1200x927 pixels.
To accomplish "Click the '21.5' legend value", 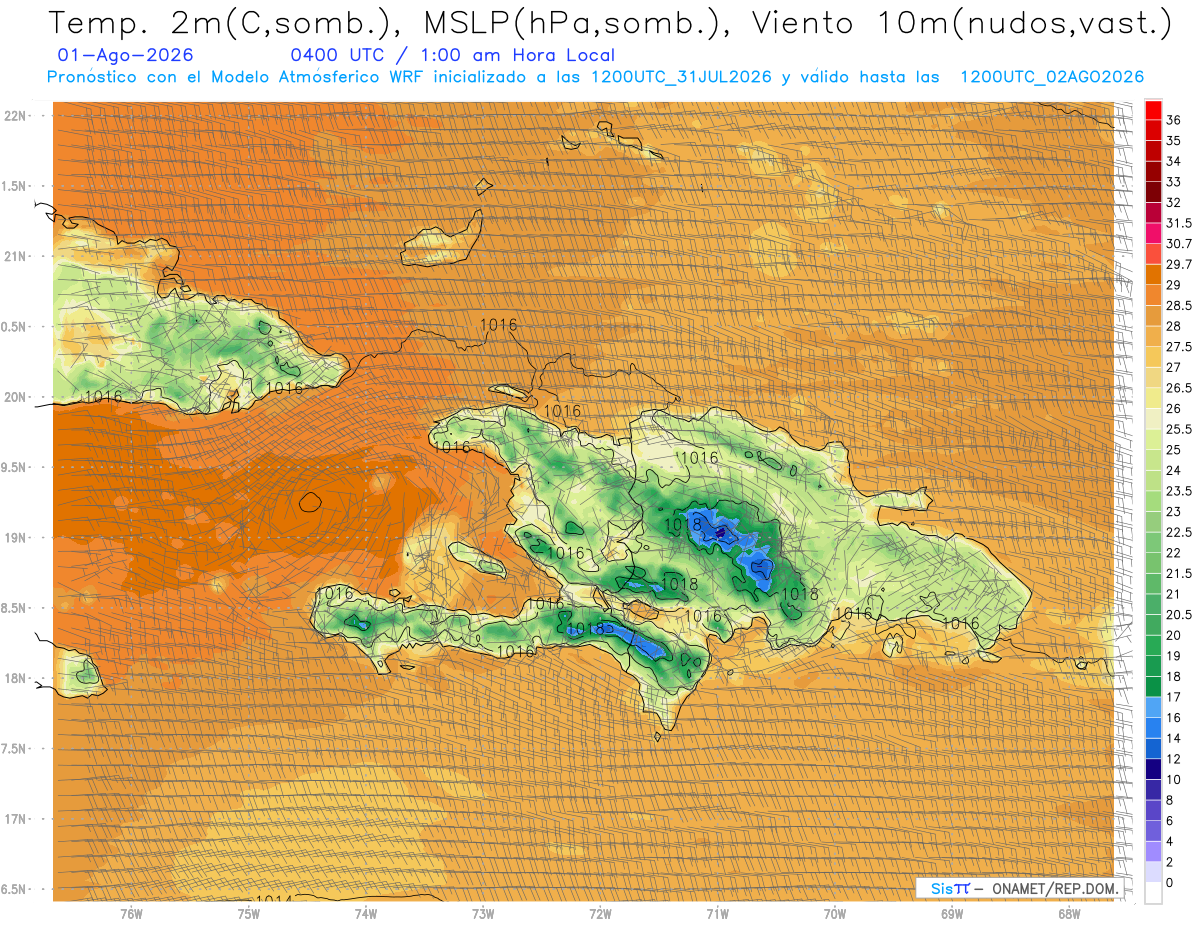I will pos(1179,573).
